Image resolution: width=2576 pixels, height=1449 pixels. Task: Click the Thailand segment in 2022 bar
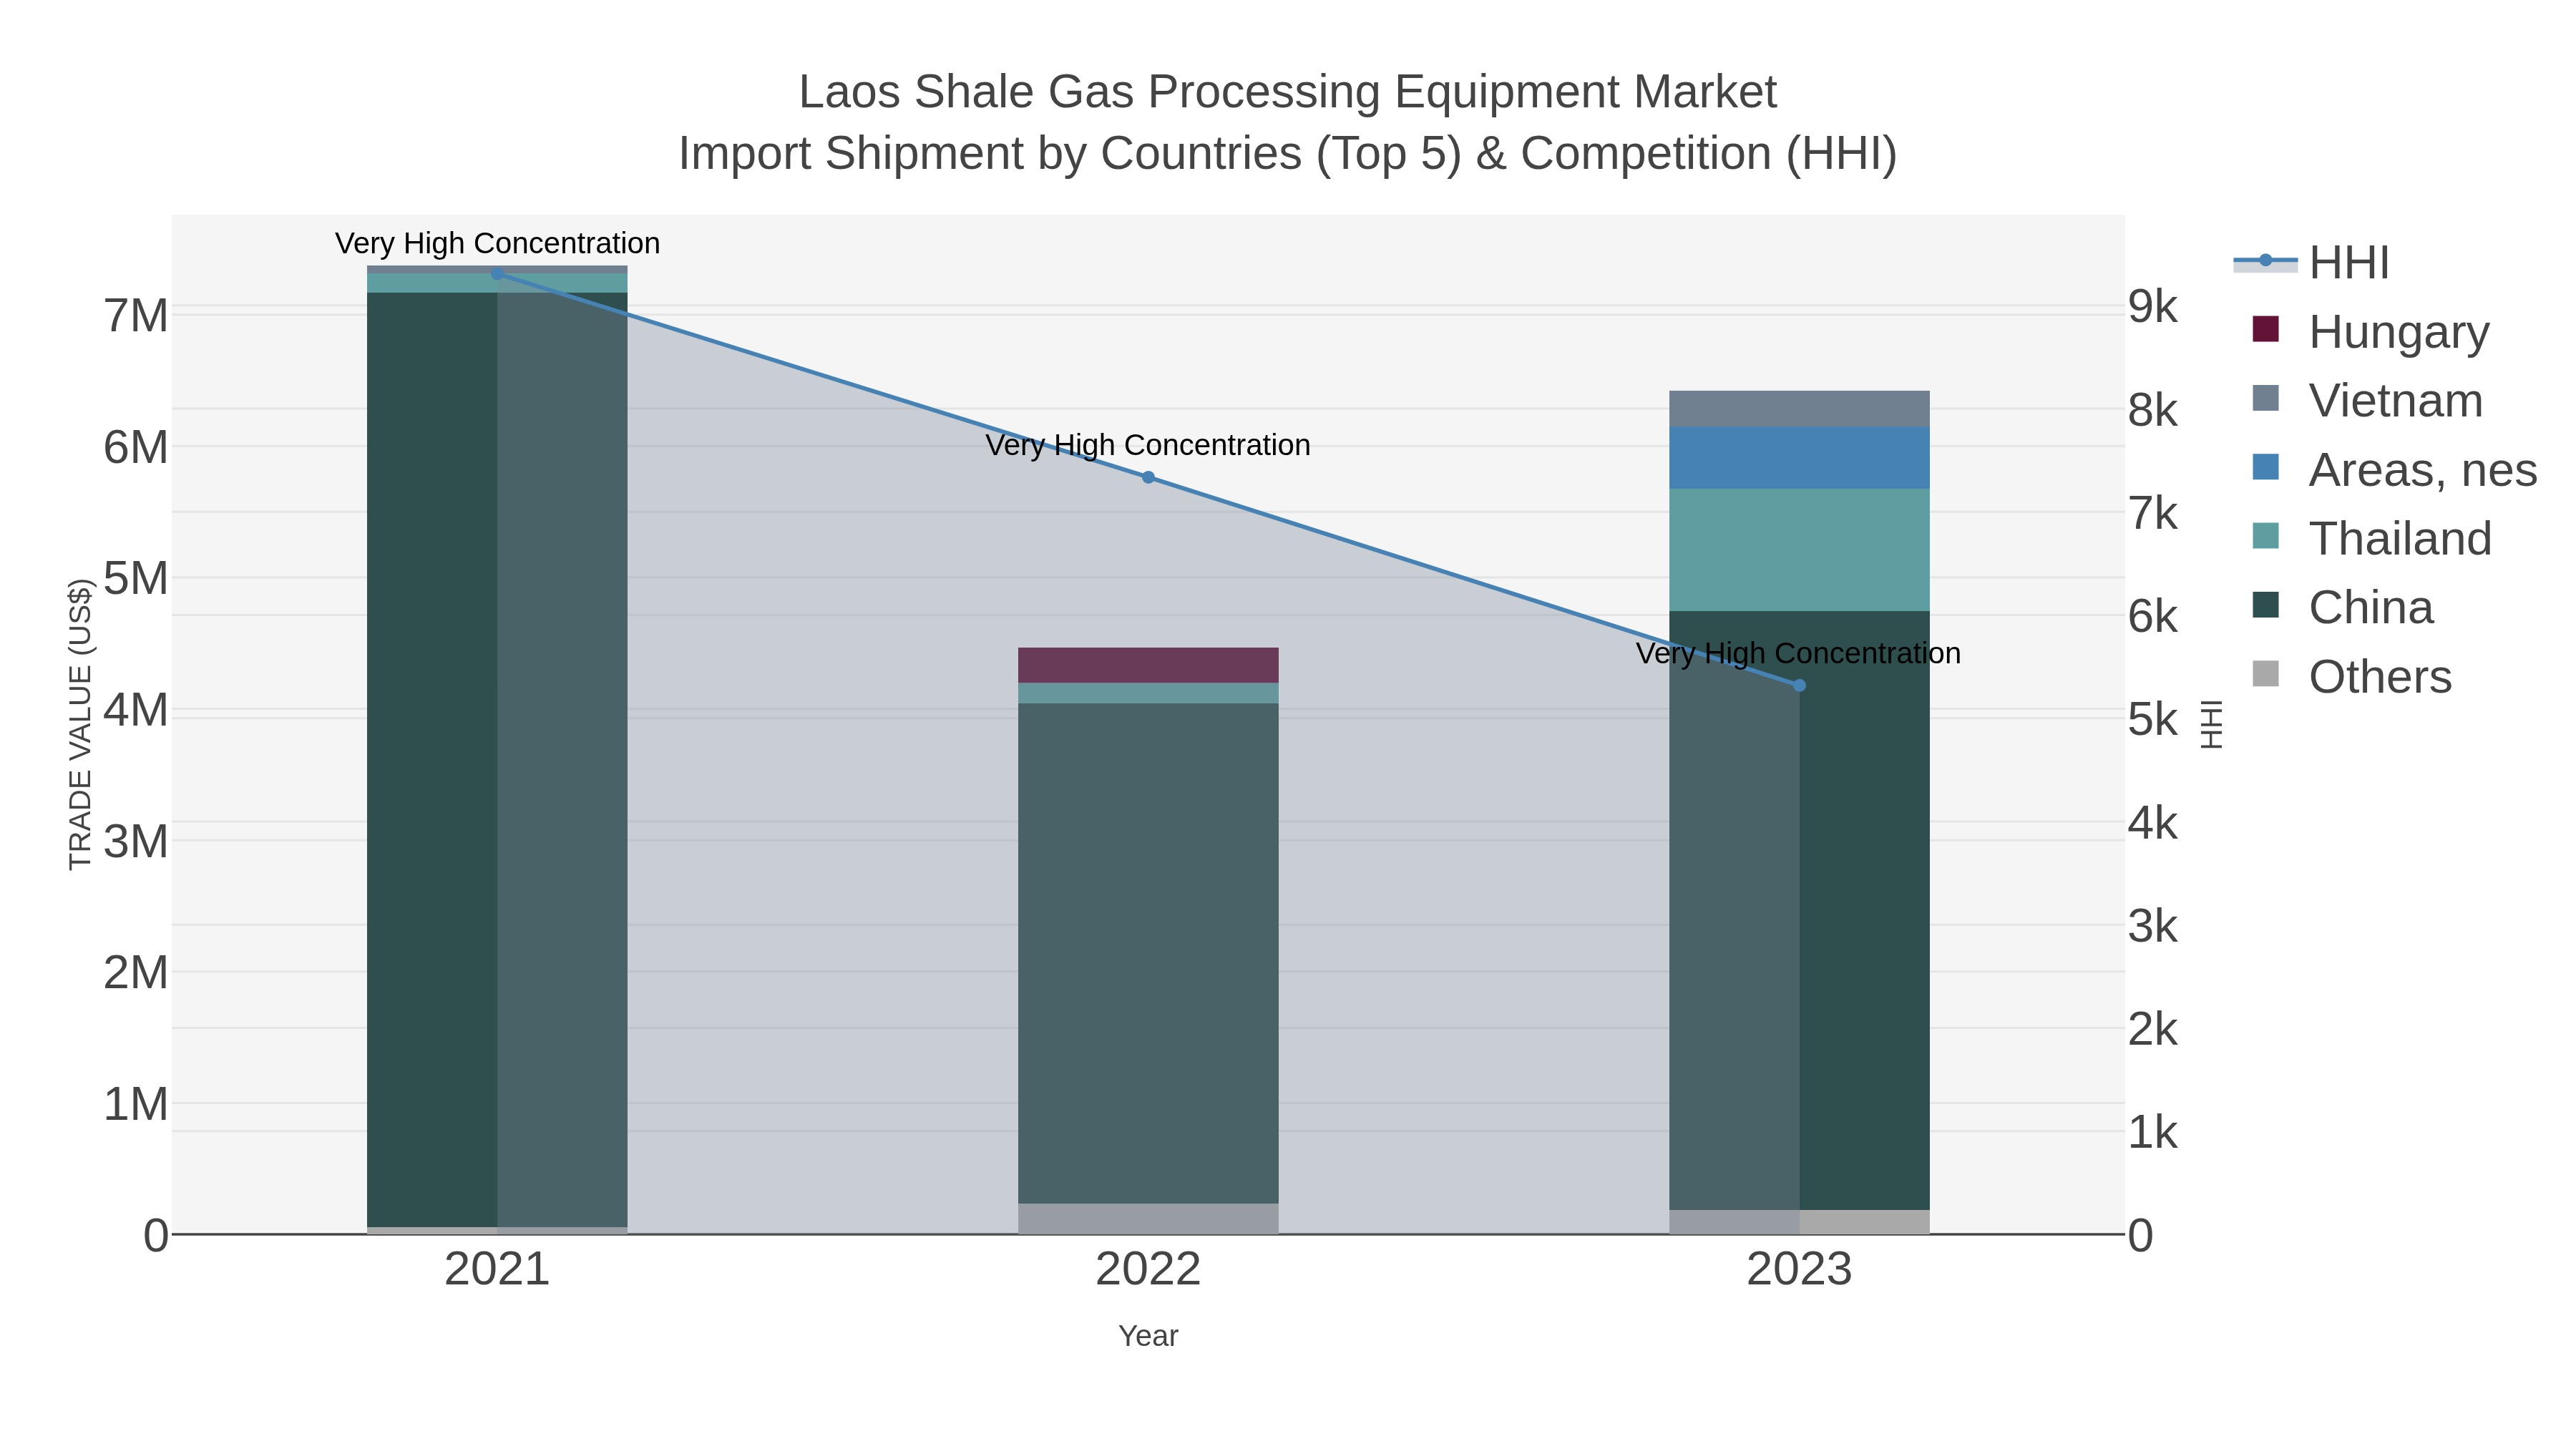[x=1148, y=693]
